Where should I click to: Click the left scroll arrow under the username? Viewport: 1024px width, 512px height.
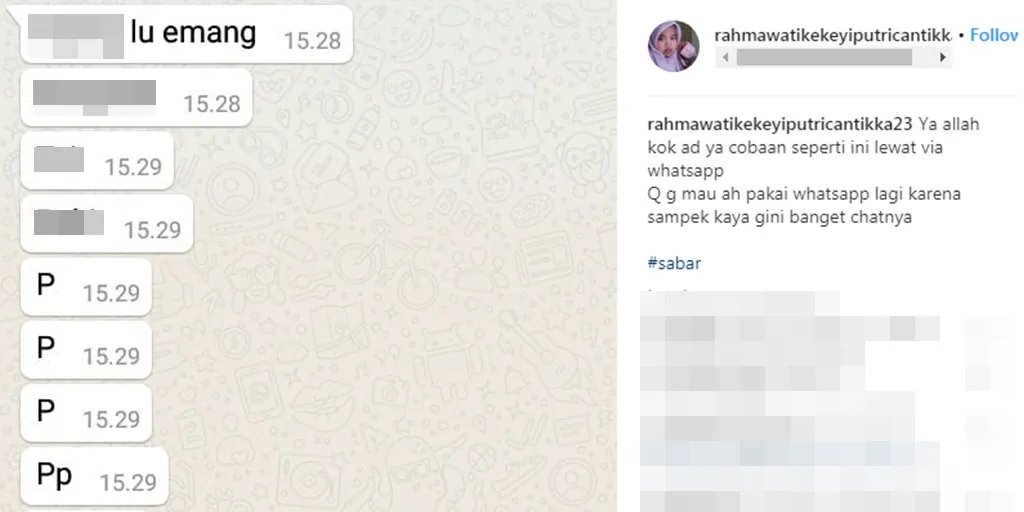725,57
